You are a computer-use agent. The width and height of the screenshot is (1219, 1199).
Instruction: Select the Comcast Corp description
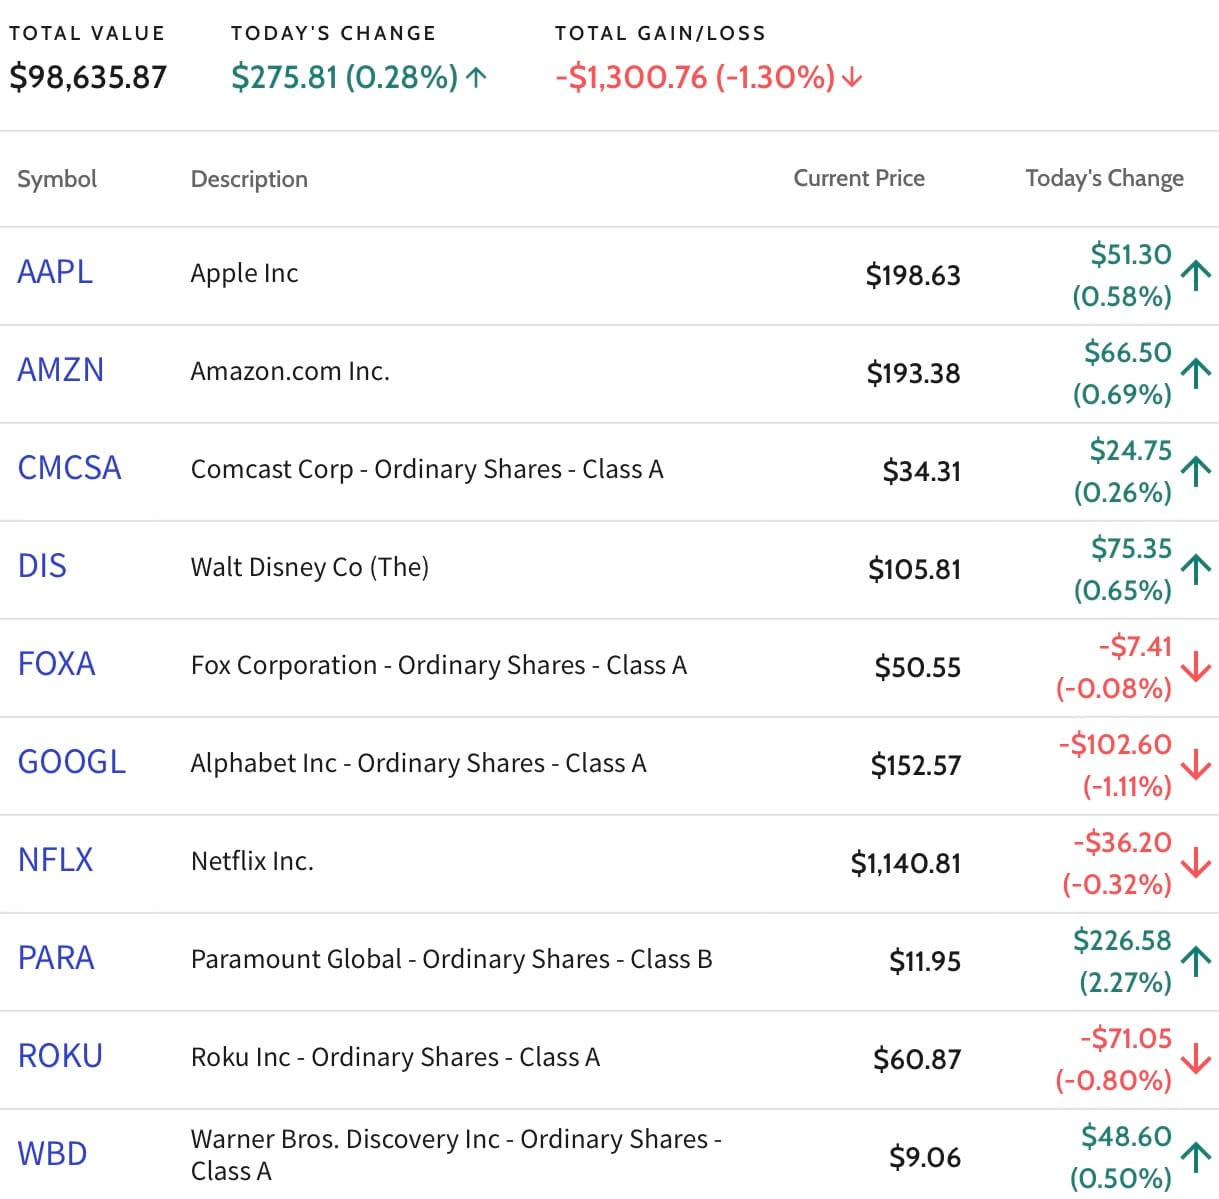[427, 469]
